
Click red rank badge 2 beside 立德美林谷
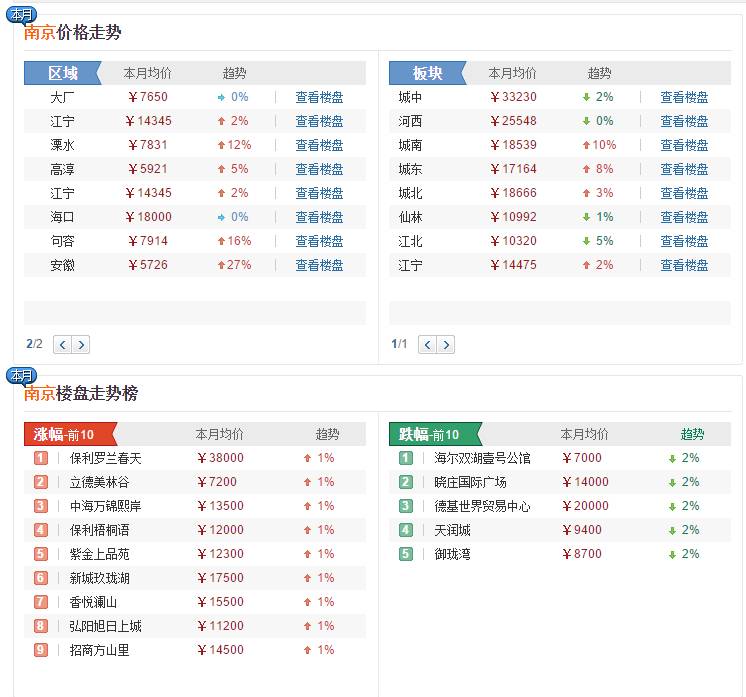tap(41, 482)
